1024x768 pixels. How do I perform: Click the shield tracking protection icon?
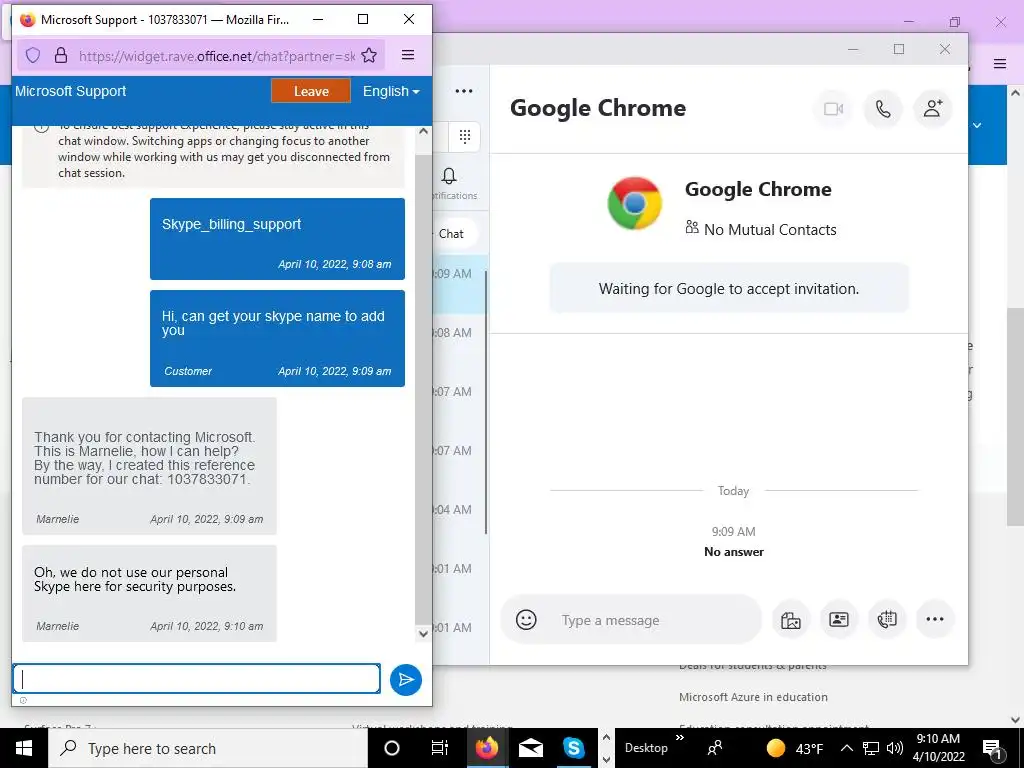(33, 56)
